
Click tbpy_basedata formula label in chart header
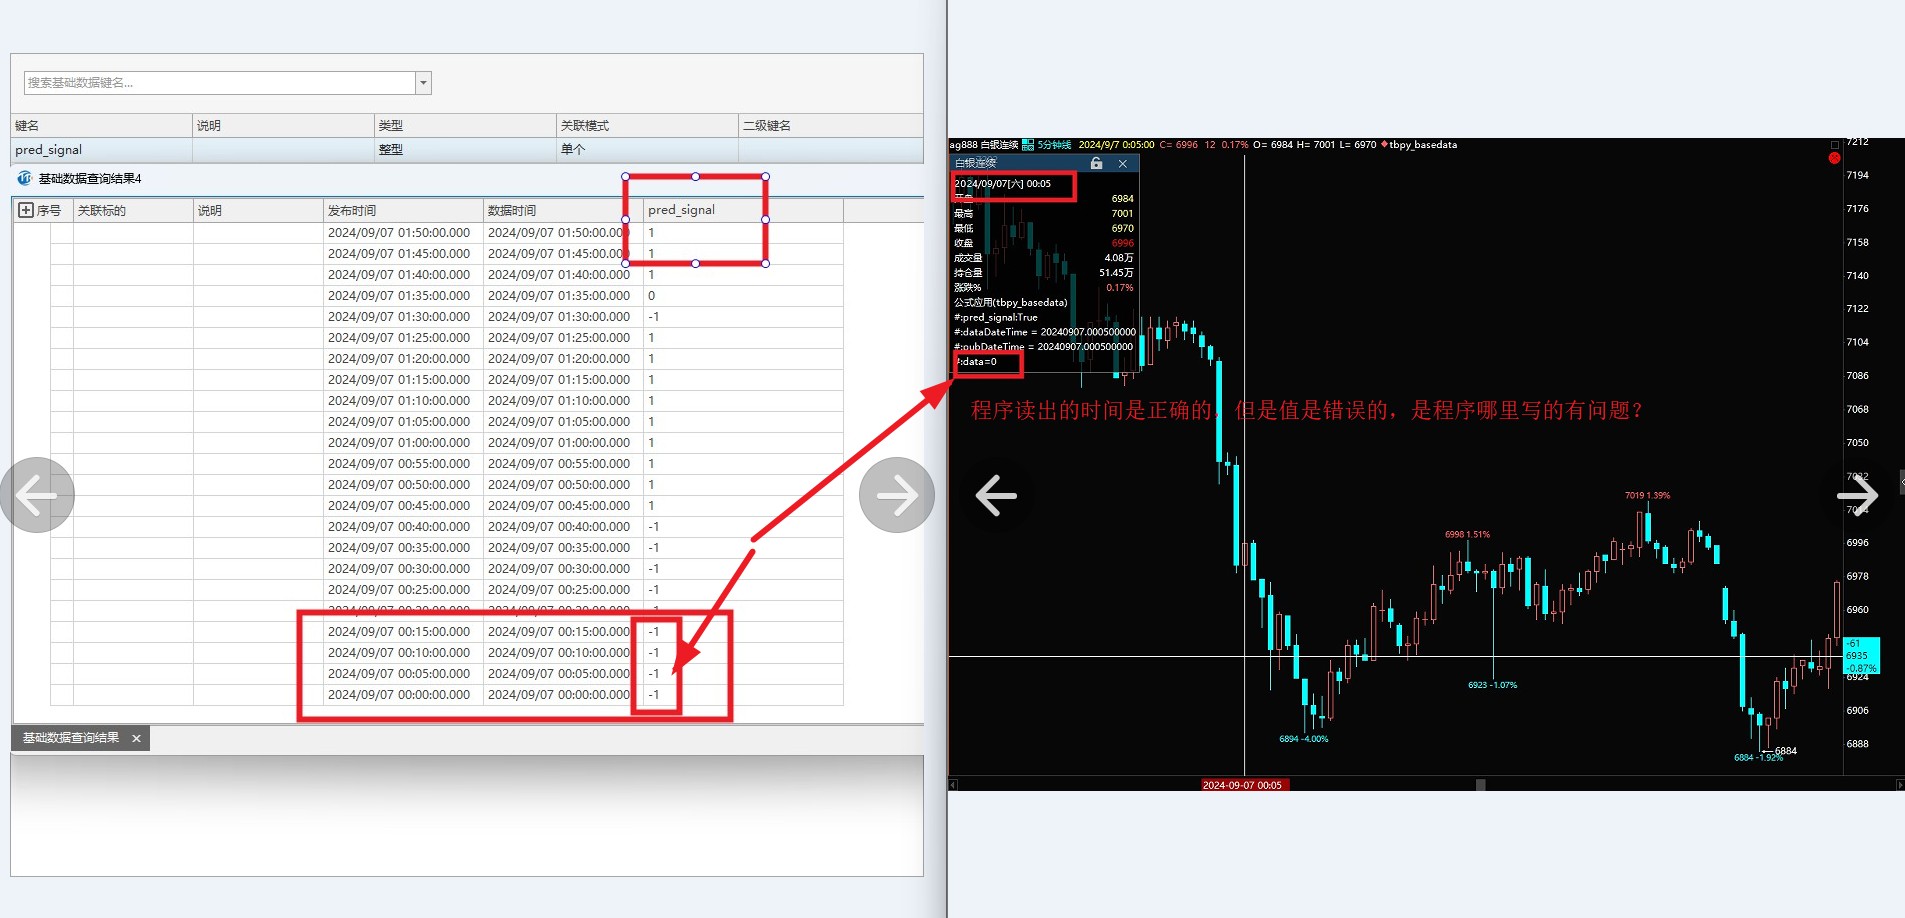(x=1423, y=145)
